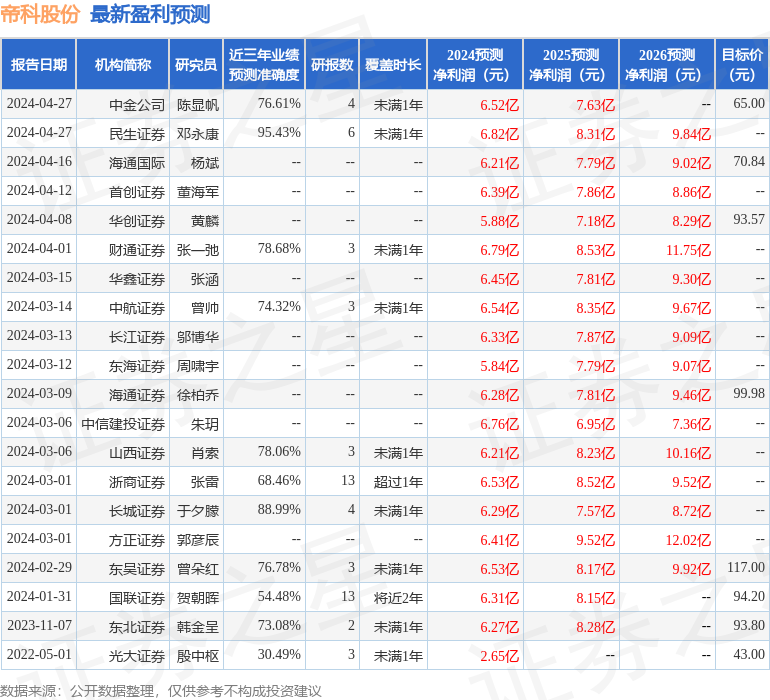Screen dimensions: 770x700
Task: Select the 2026预测净利润 column header
Action: [x=667, y=64]
